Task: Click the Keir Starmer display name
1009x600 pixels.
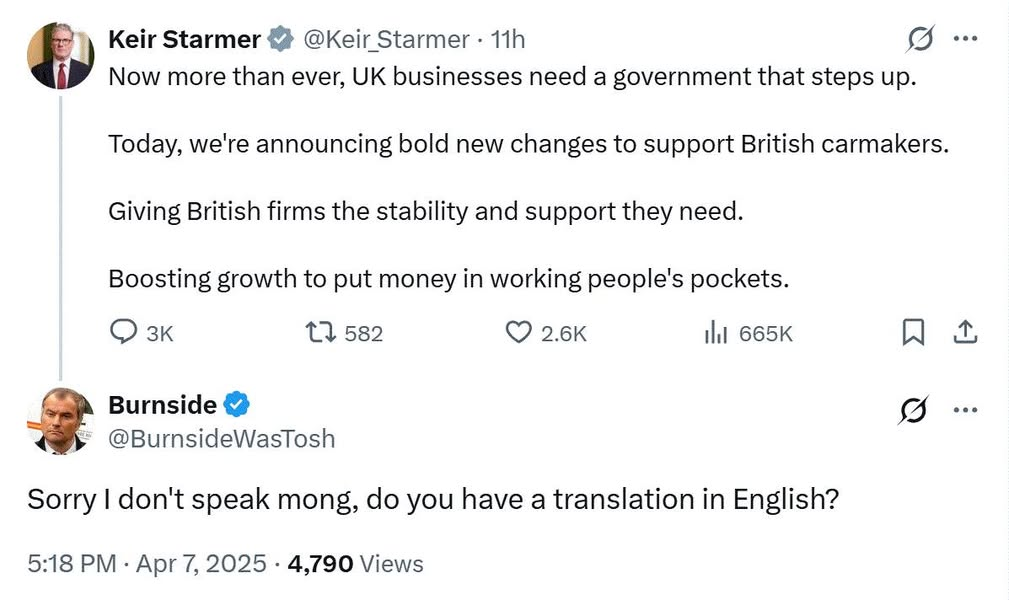Action: coord(184,39)
